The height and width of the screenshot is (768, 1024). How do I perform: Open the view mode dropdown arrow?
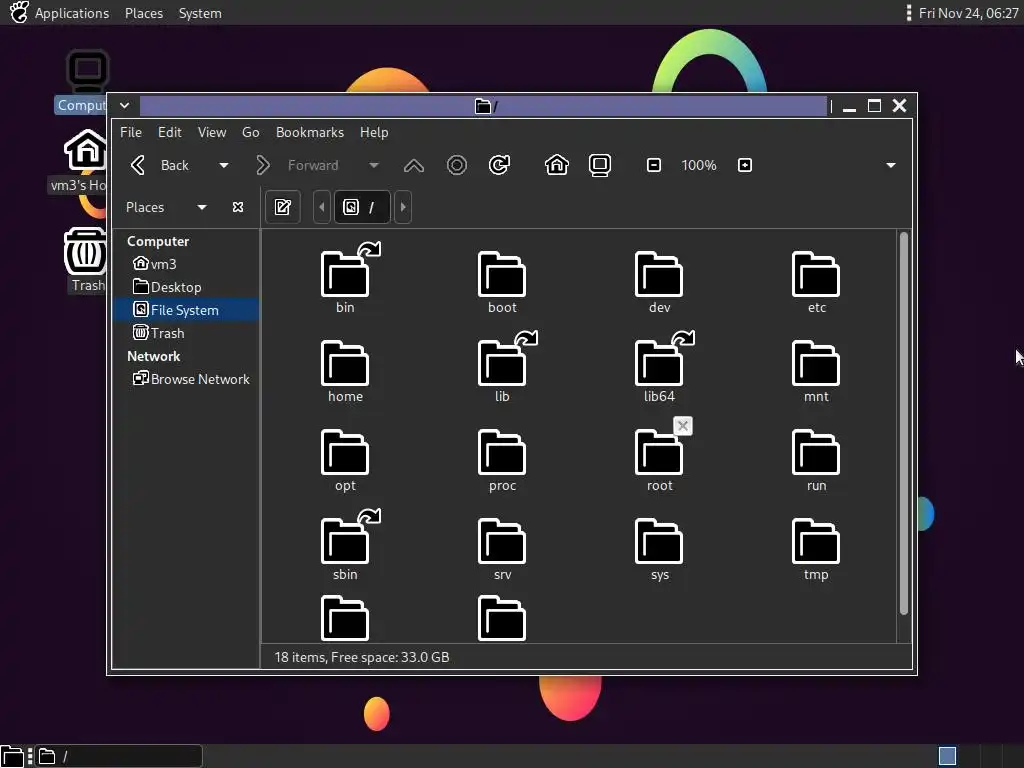(x=891, y=165)
